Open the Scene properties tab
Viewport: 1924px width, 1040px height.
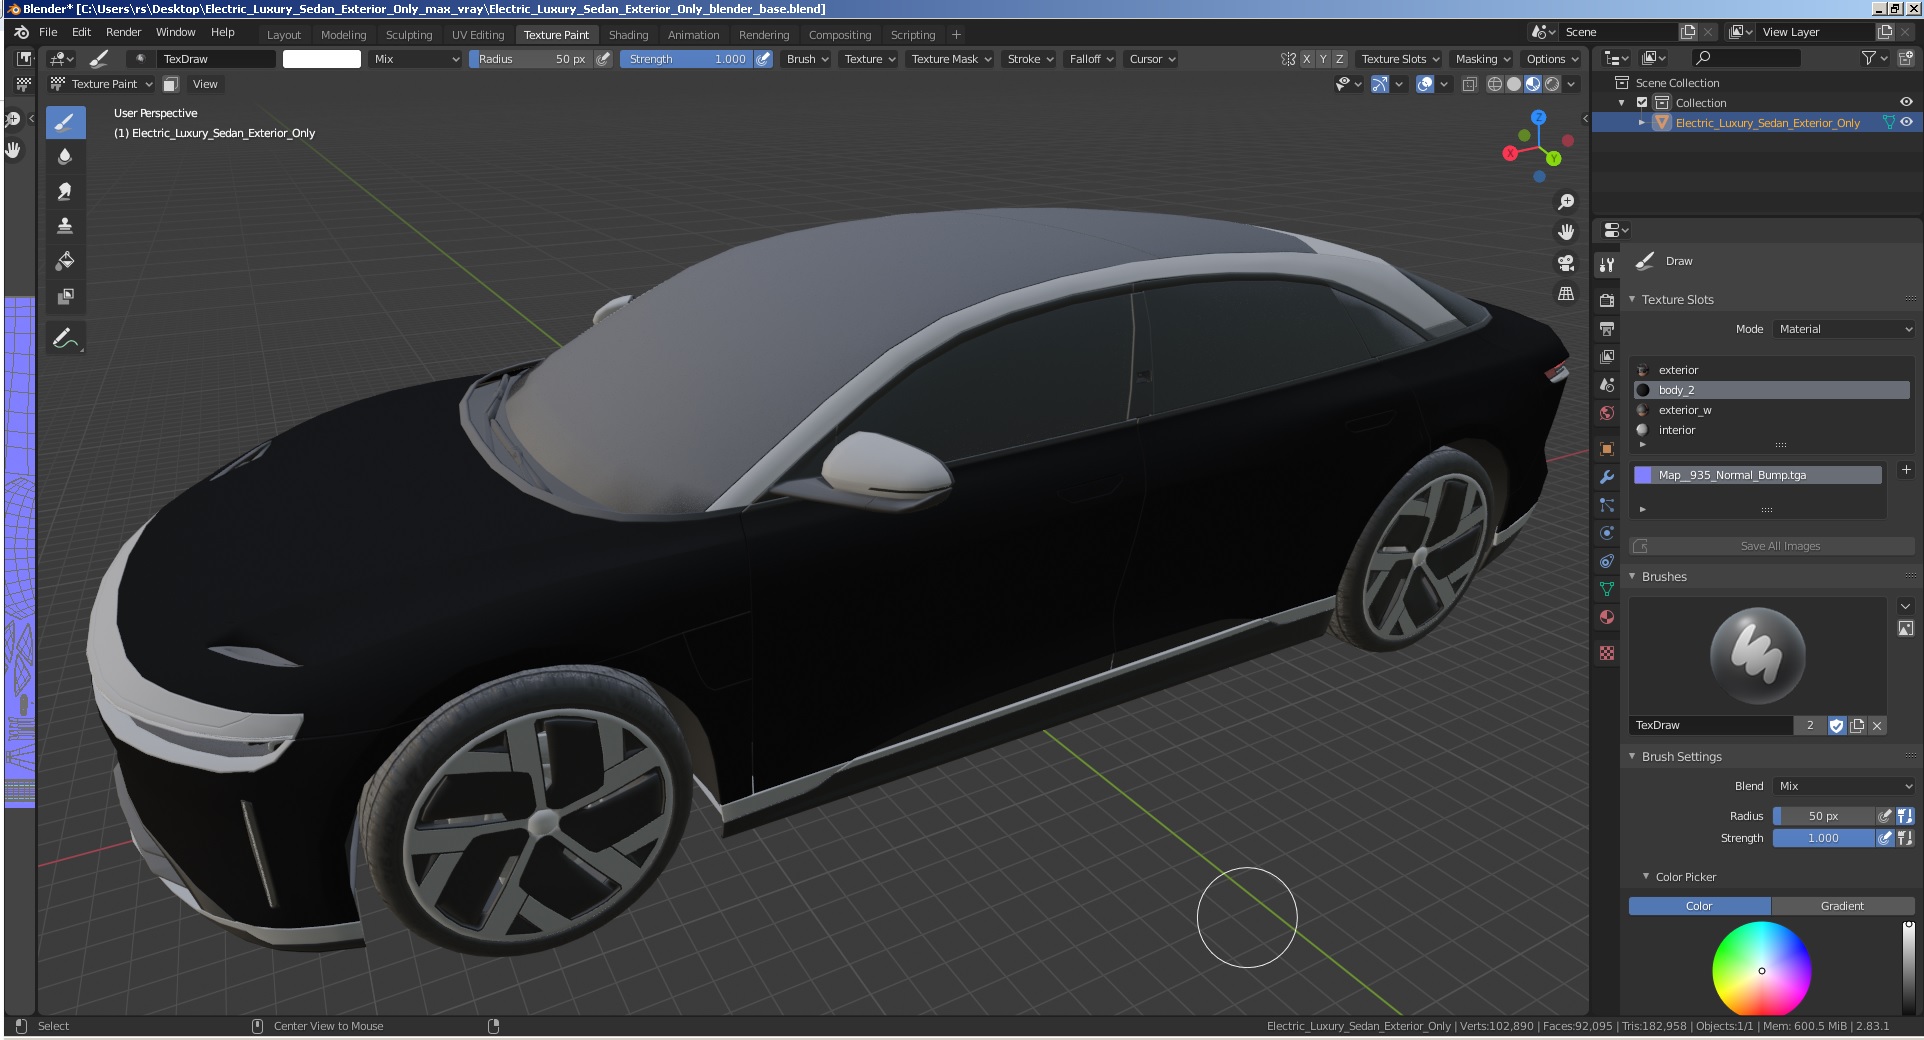click(1607, 384)
